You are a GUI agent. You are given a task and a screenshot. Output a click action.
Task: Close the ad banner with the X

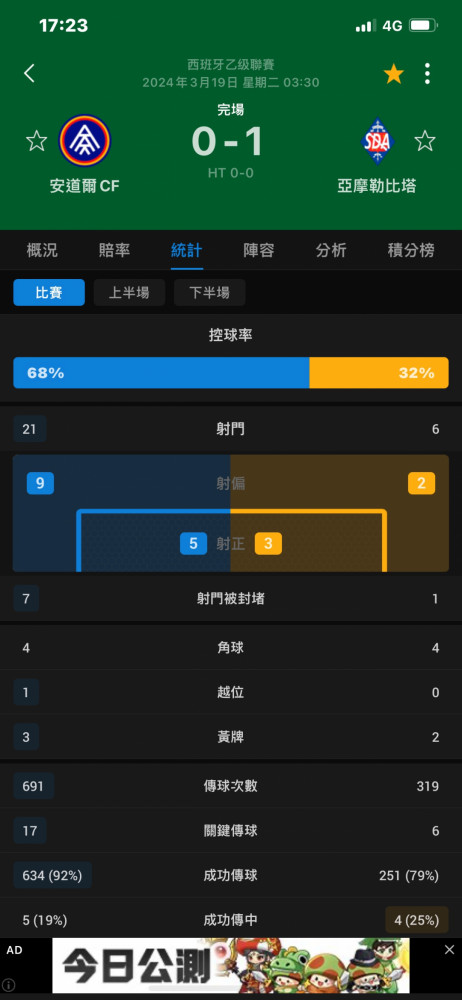pos(449,950)
